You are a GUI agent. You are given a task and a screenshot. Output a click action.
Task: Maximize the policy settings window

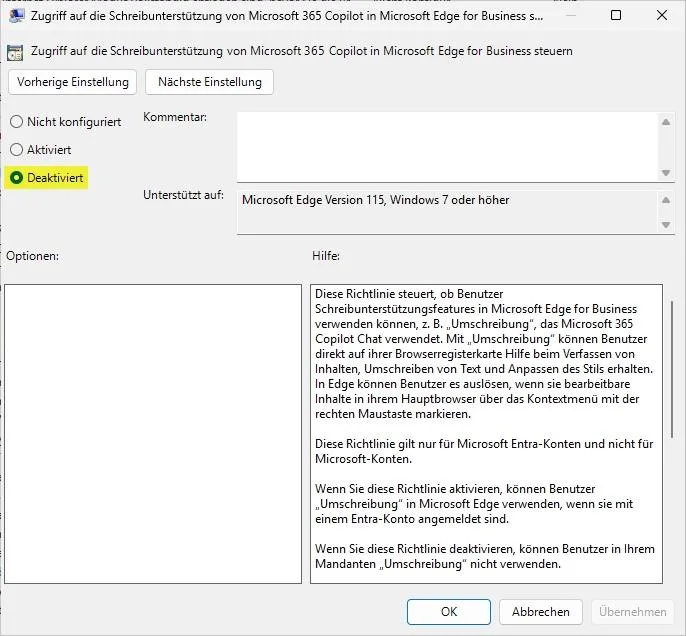616,16
